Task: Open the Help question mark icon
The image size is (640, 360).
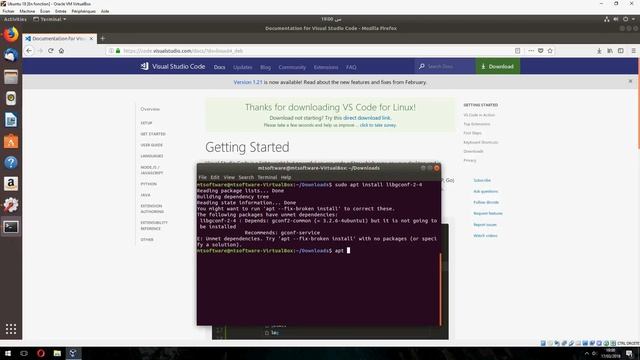Action: pos(11,162)
